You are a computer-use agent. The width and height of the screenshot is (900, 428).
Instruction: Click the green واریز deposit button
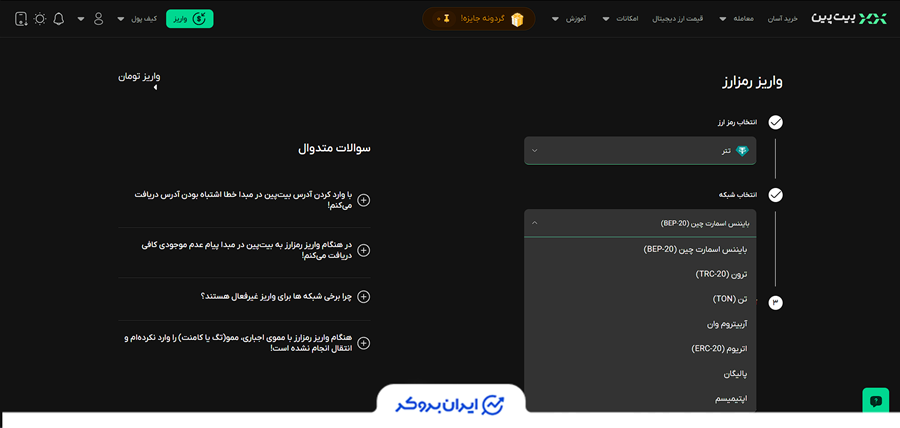tap(189, 19)
